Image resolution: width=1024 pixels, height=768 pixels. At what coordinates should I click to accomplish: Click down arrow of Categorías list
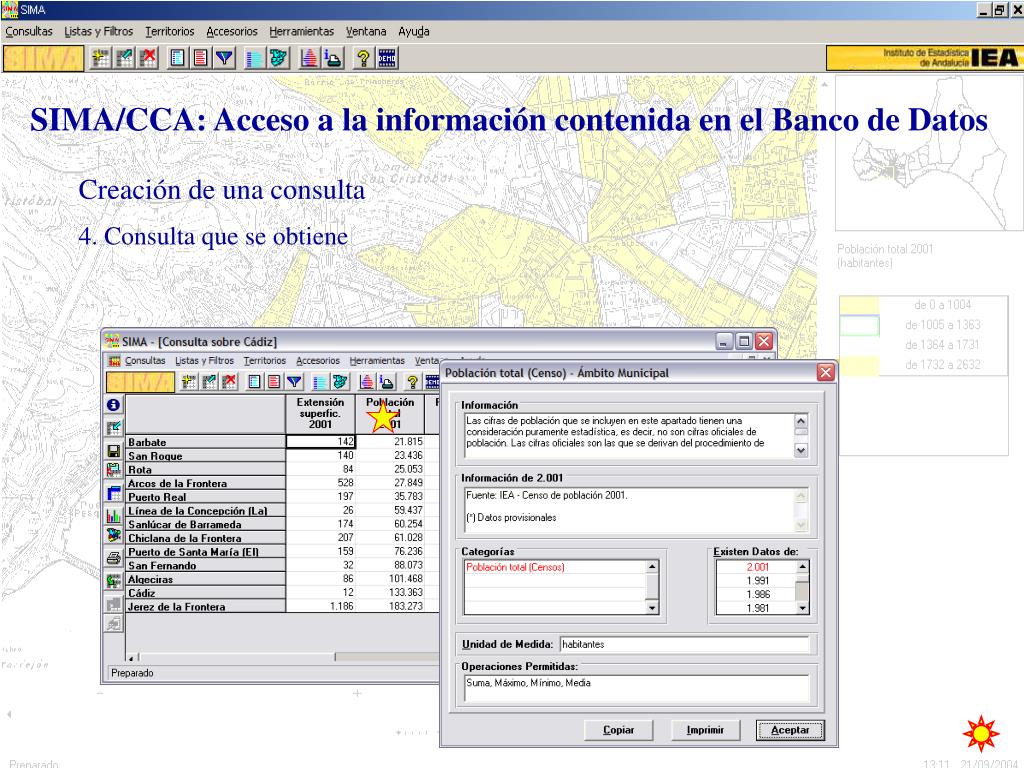point(652,608)
